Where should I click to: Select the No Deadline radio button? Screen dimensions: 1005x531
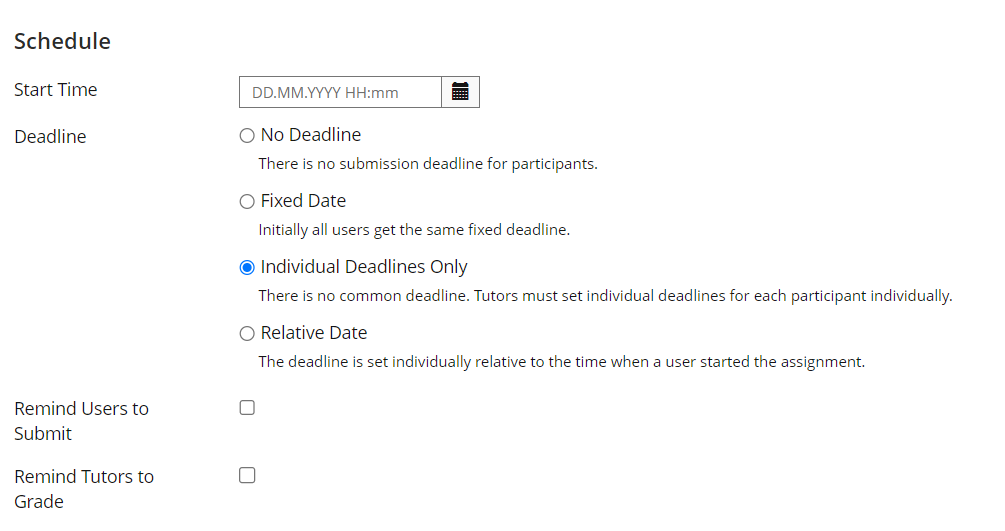pos(247,135)
